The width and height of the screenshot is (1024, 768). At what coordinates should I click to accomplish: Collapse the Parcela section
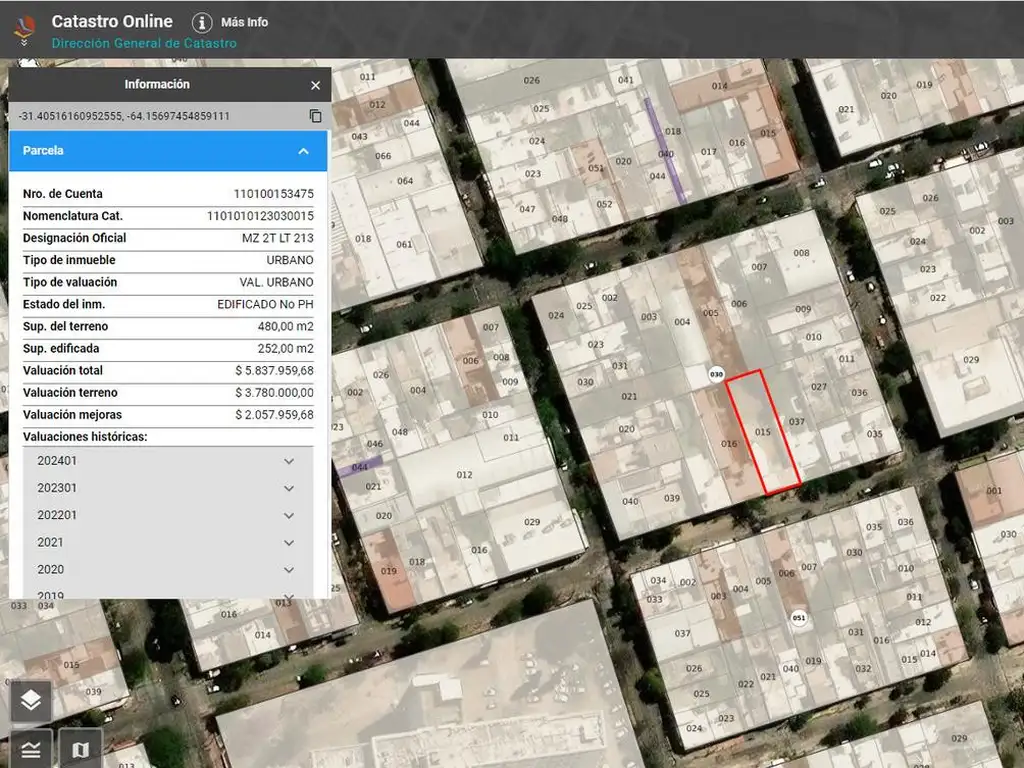(x=303, y=151)
